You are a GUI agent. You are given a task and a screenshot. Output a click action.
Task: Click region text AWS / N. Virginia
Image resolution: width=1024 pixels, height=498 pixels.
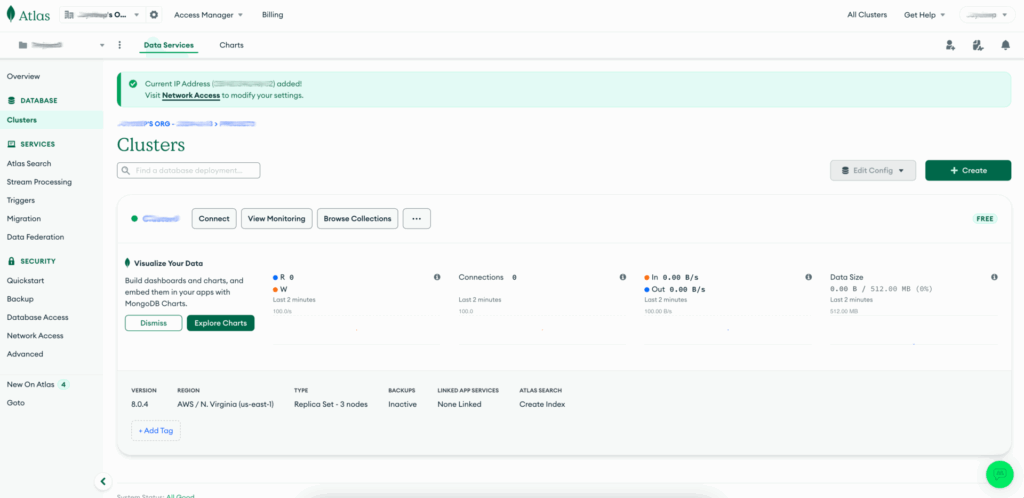pos(225,404)
